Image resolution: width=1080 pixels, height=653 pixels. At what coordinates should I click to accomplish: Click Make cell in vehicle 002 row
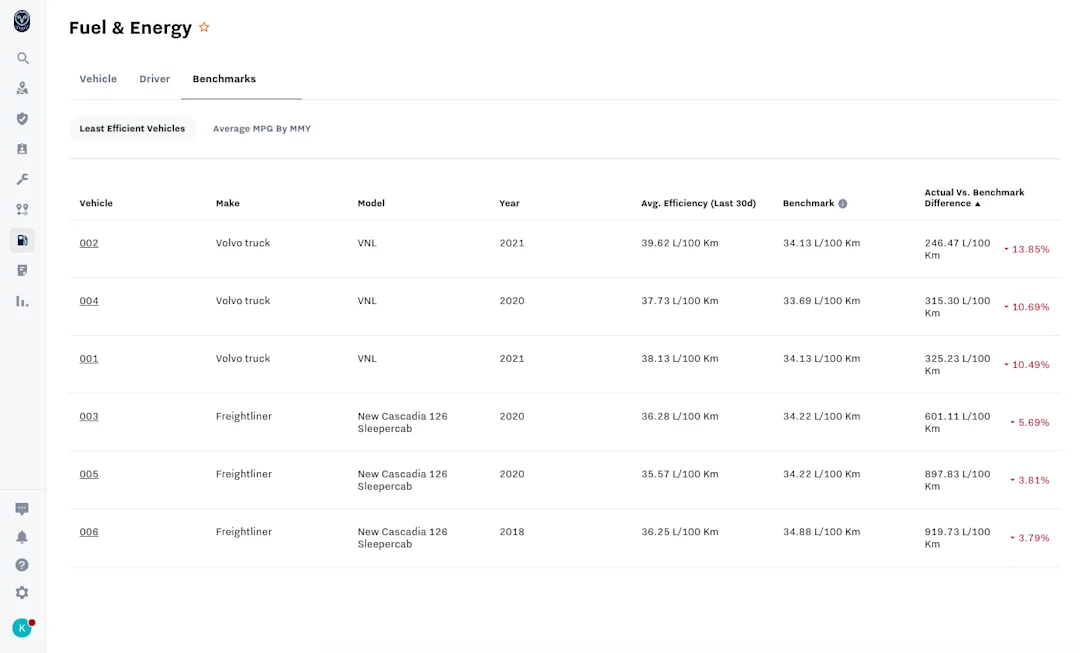click(243, 243)
